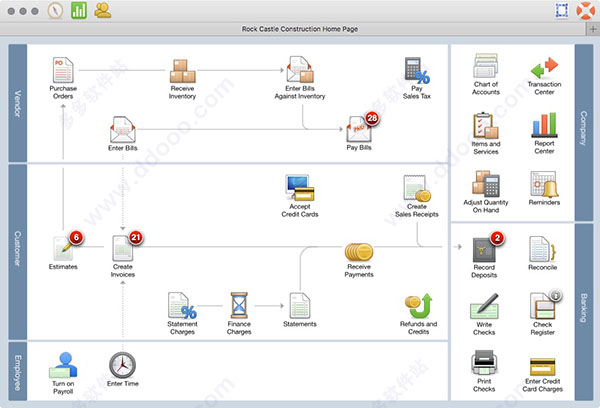Open help via the lifebuoy icon
Screen dimensions: 600x408
pos(585,10)
